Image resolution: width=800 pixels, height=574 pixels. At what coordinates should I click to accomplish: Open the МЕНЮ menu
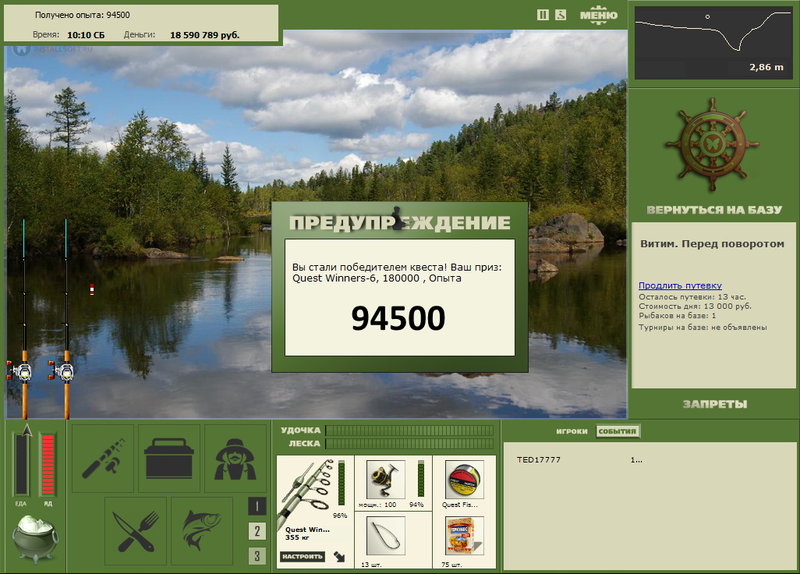[598, 15]
